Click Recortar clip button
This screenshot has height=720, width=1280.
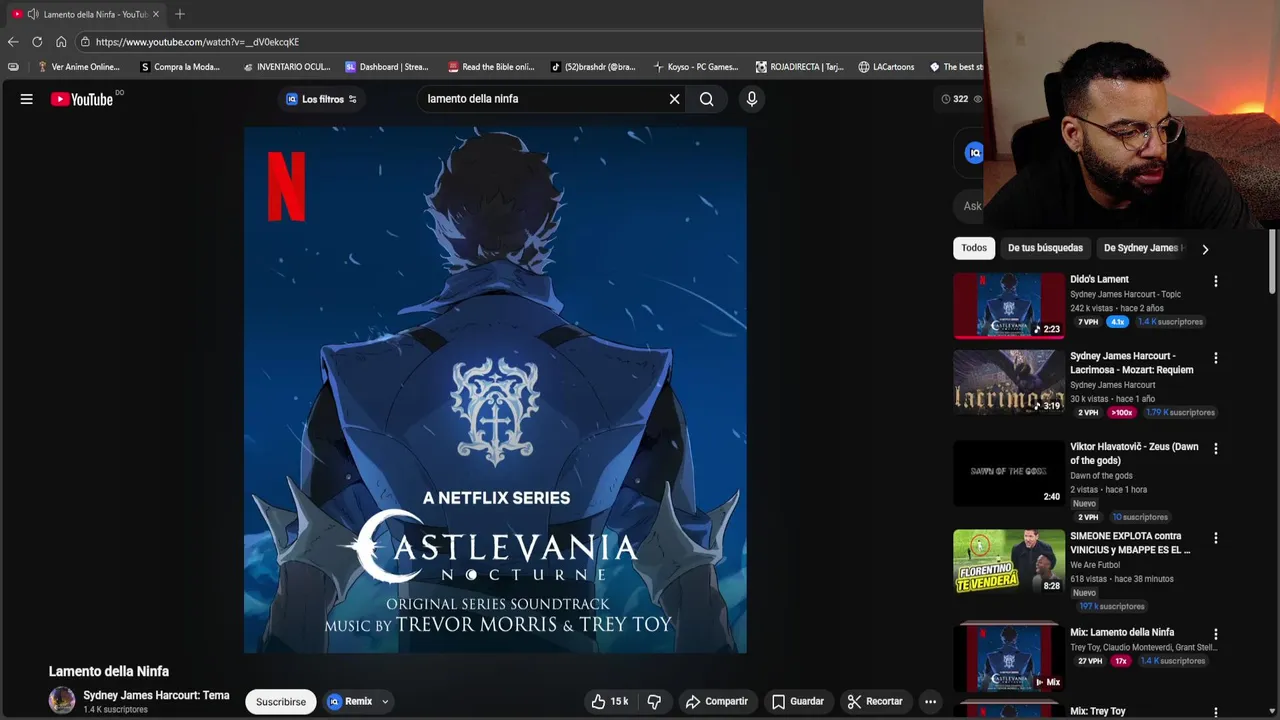coord(875,701)
